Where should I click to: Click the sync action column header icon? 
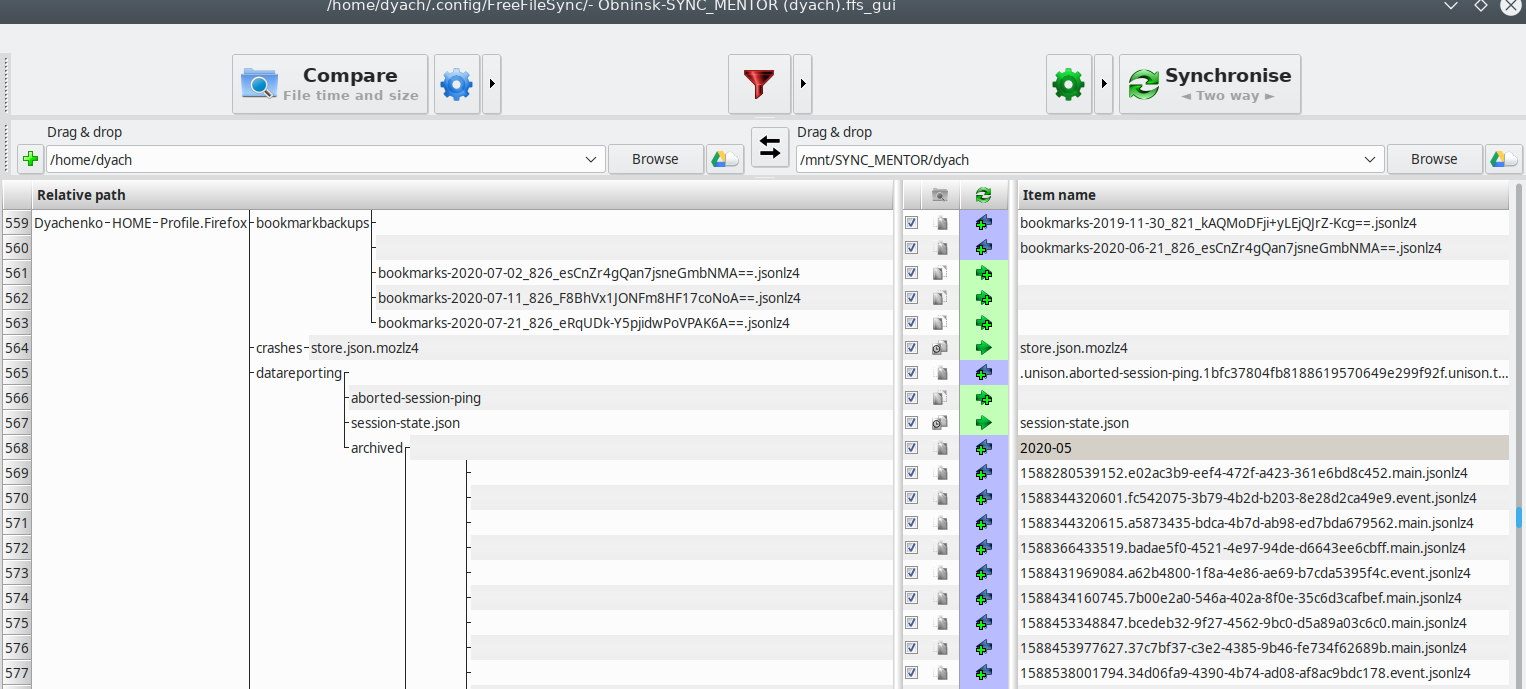pos(983,195)
